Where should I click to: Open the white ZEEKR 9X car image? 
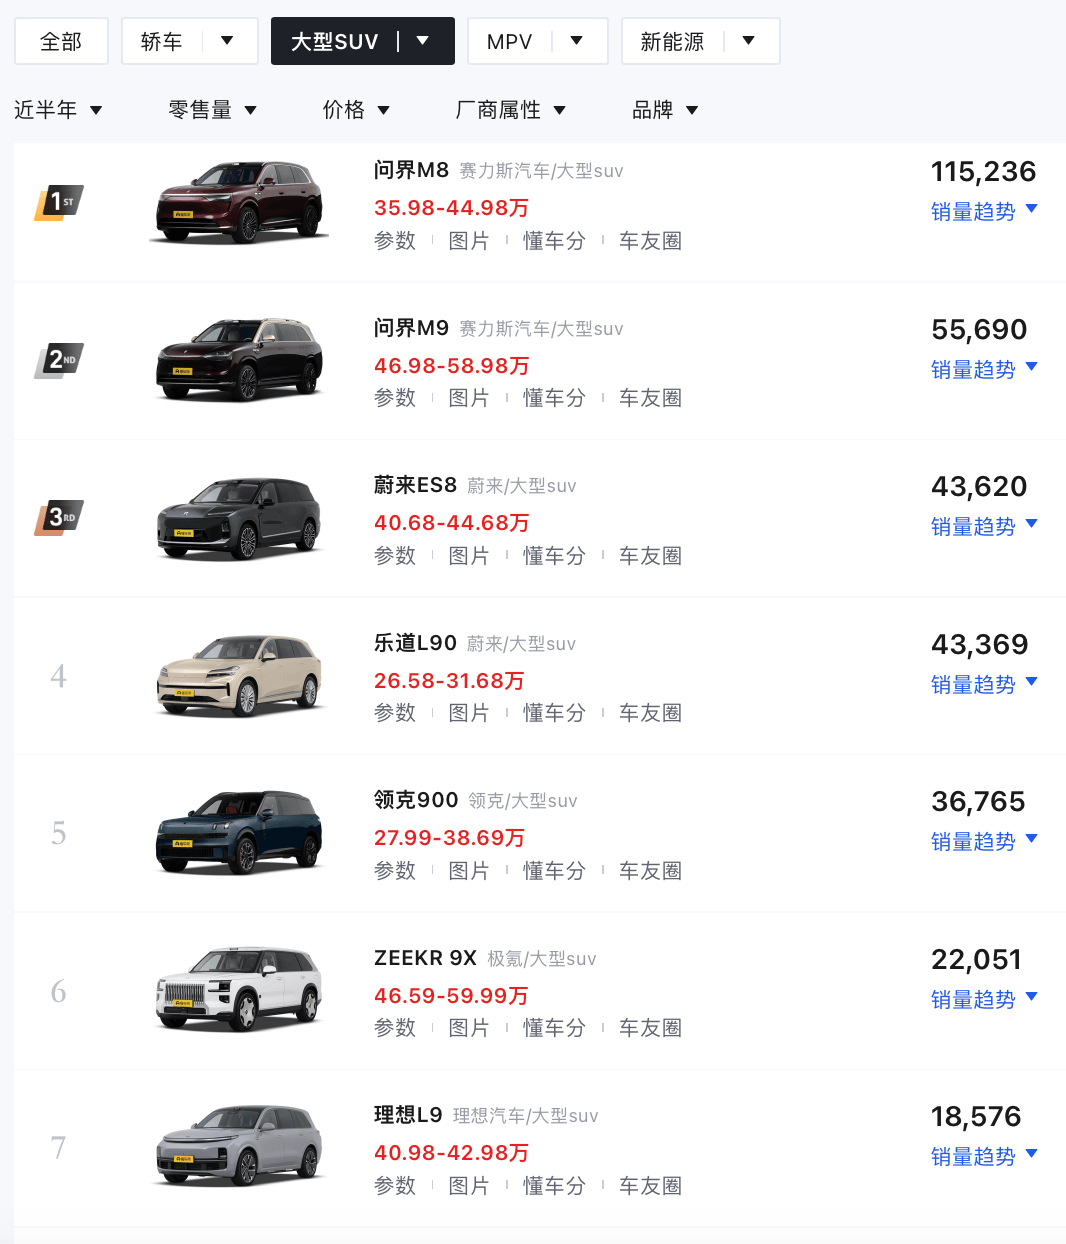click(x=240, y=990)
